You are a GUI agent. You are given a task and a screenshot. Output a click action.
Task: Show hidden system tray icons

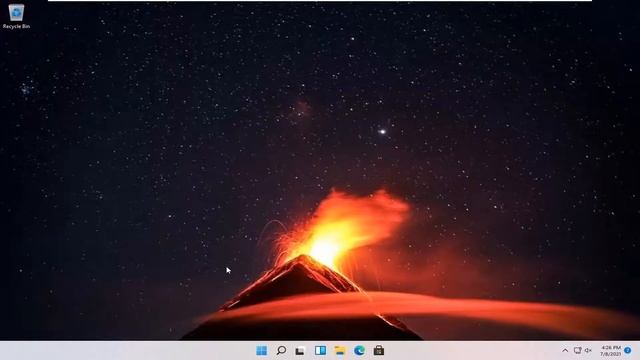(565, 350)
